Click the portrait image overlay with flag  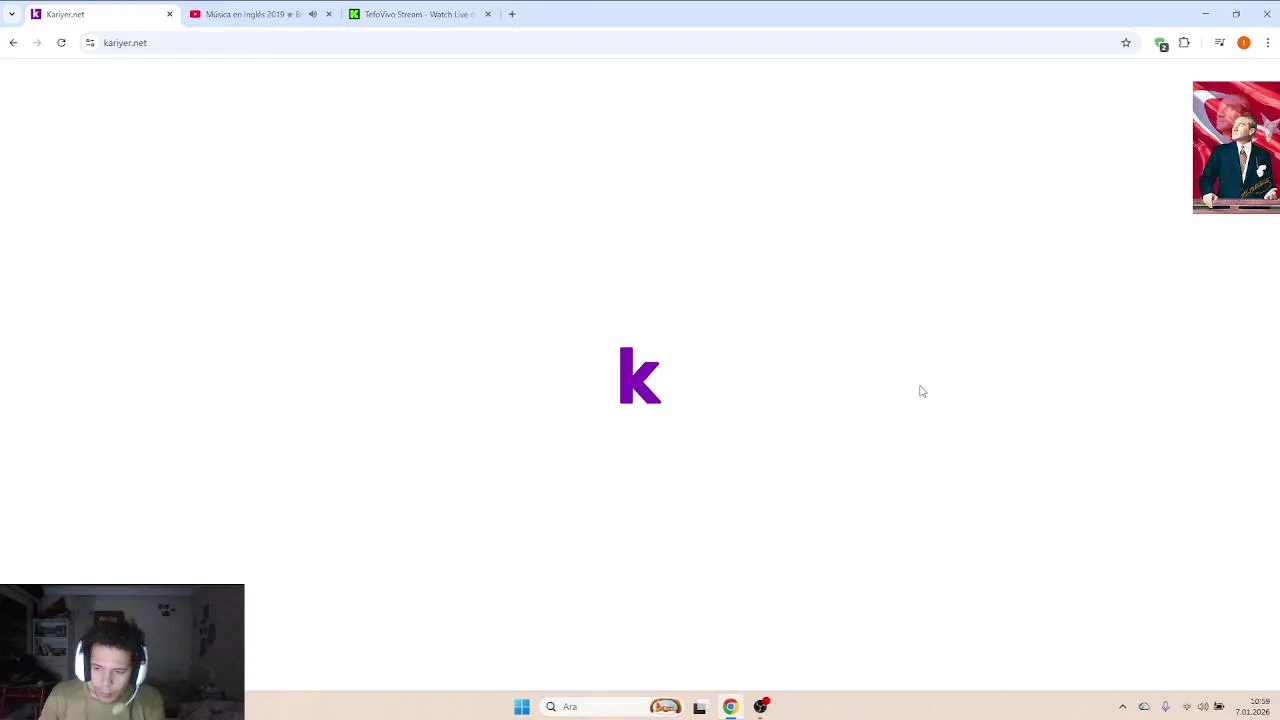[1236, 147]
